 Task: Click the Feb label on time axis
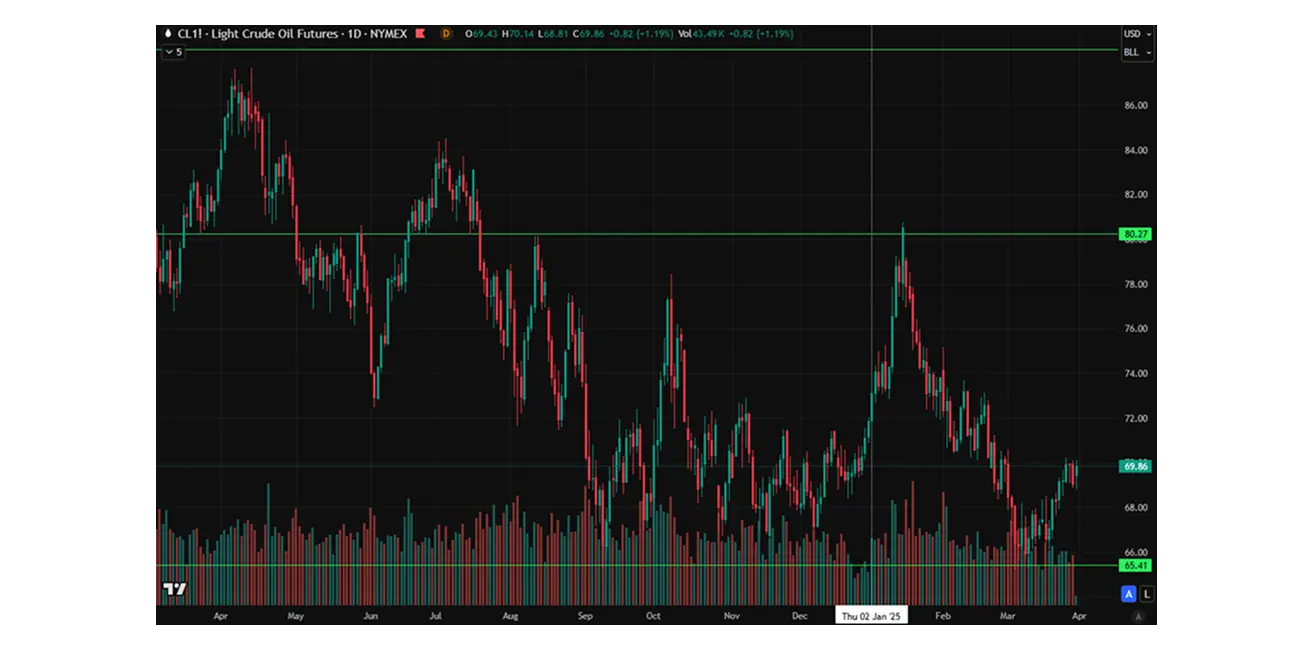[942, 616]
